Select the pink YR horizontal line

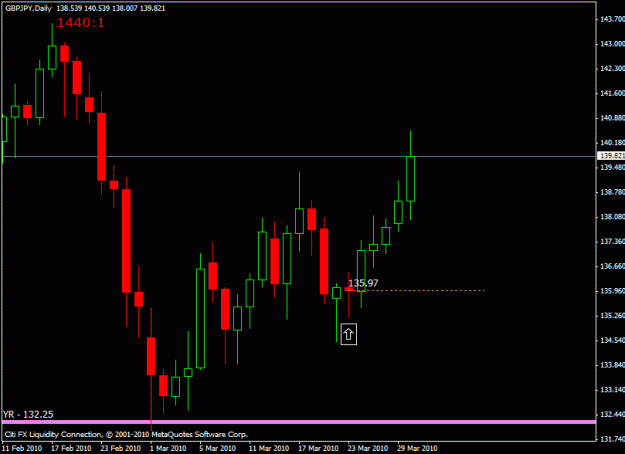pos(299,422)
